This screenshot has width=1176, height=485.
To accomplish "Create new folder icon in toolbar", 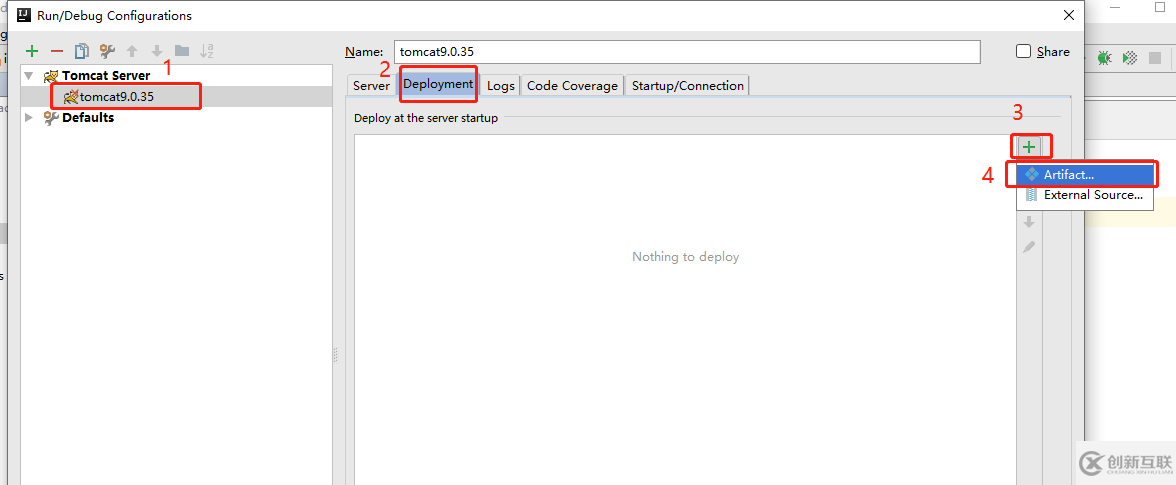I will (x=182, y=51).
